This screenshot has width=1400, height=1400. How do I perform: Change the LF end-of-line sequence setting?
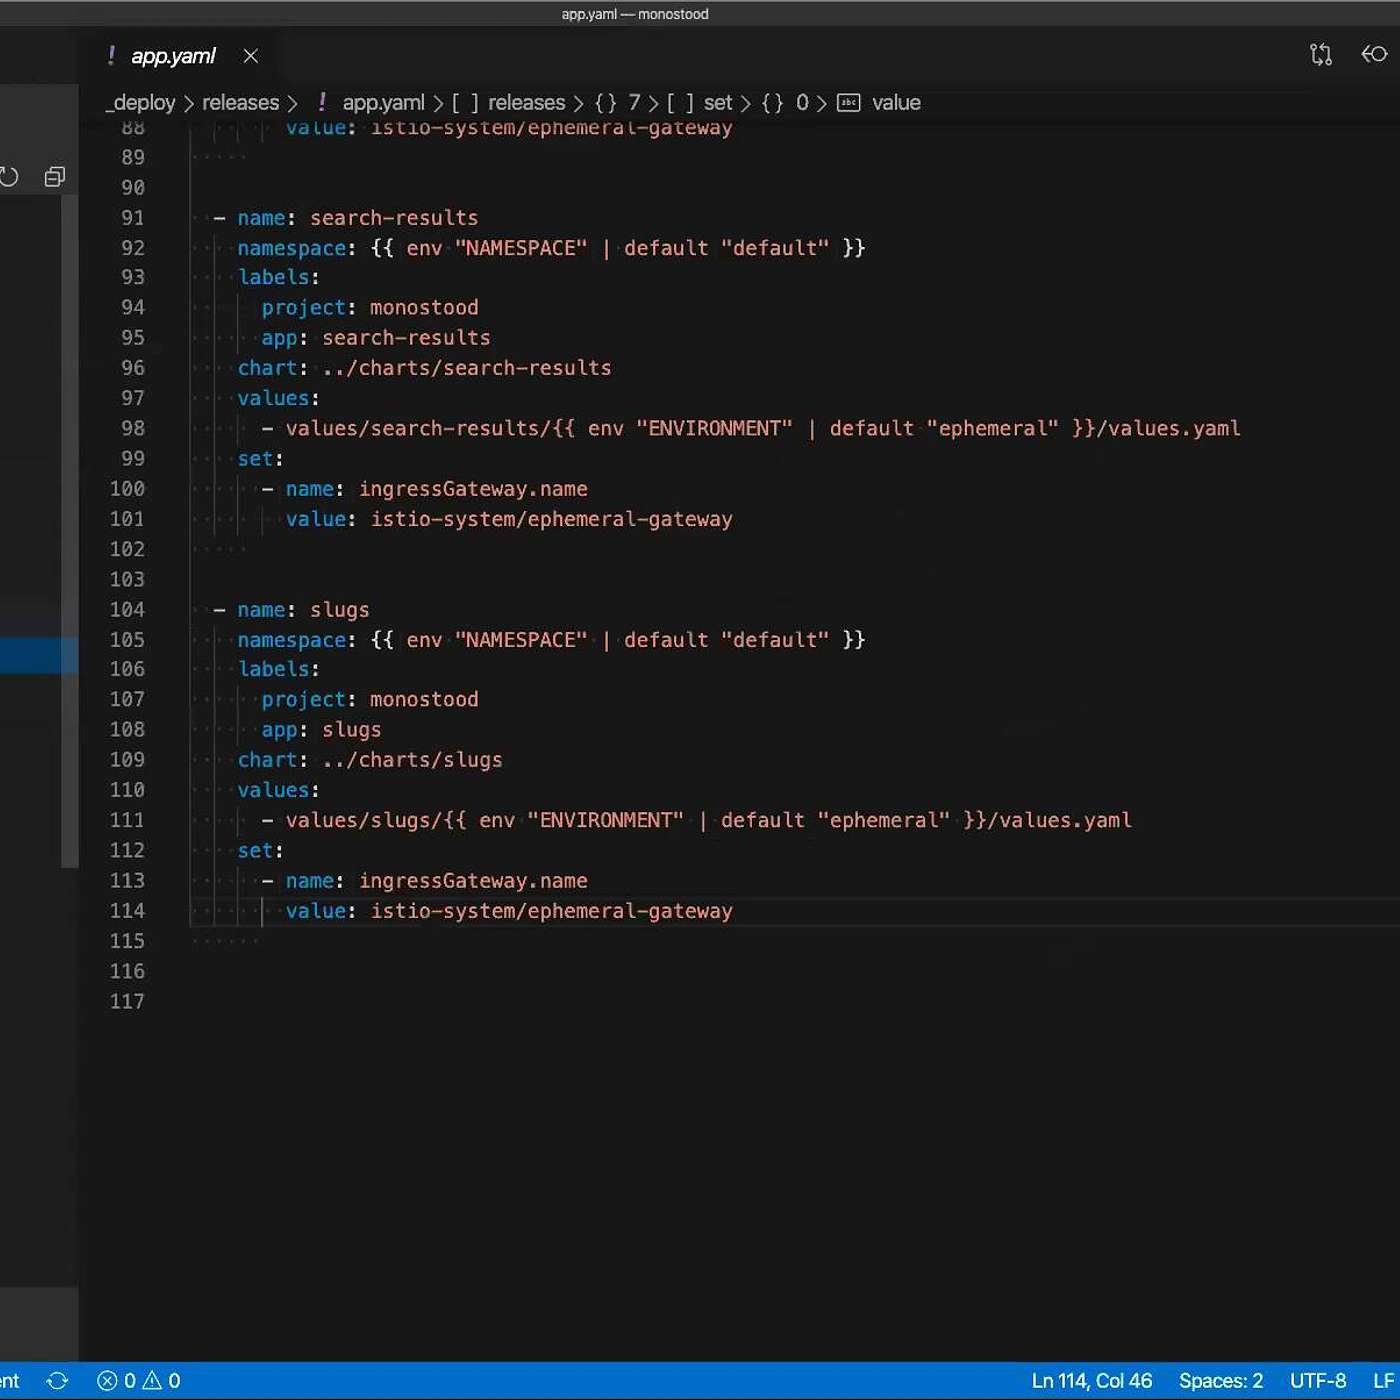[1383, 1381]
